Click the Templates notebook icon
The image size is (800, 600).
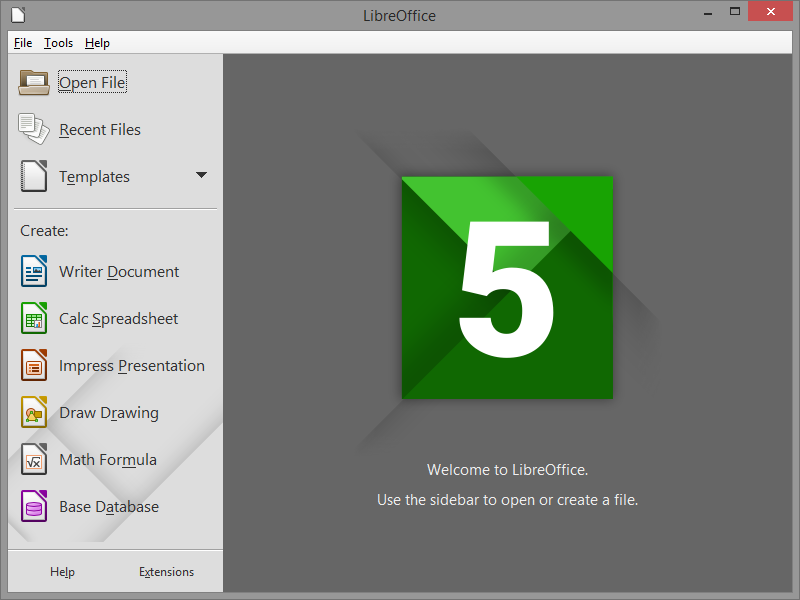34,176
